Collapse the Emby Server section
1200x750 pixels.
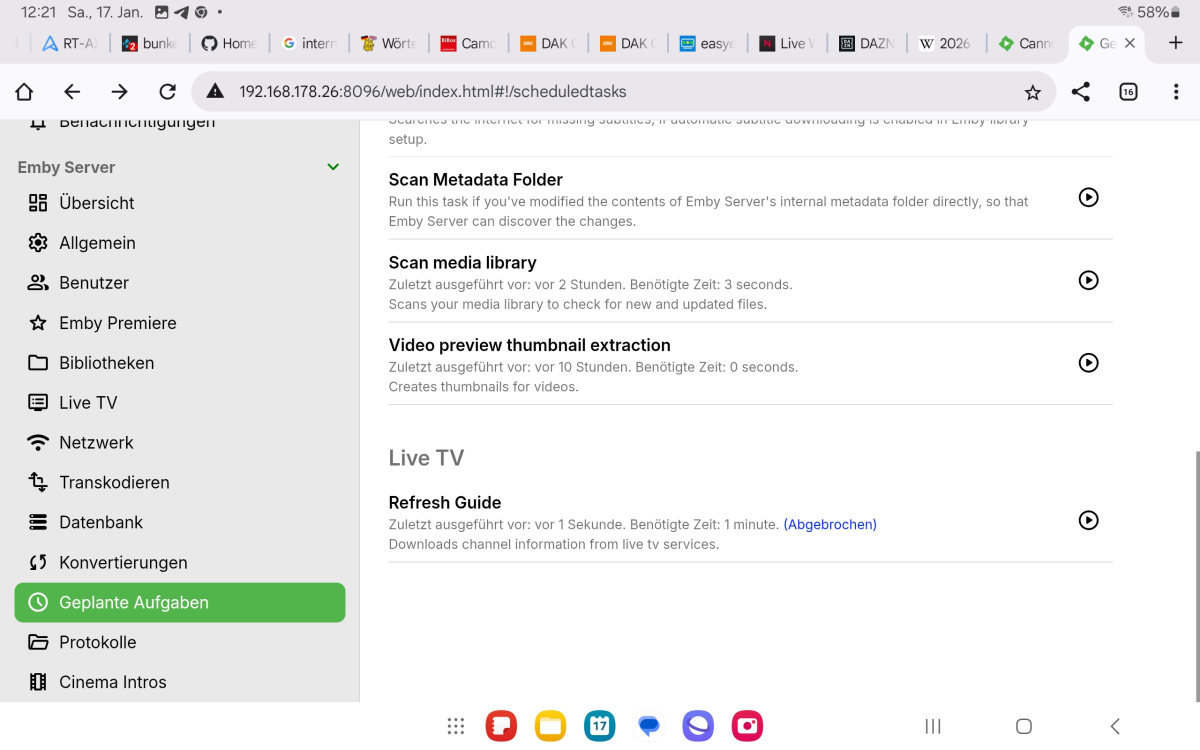(333, 167)
